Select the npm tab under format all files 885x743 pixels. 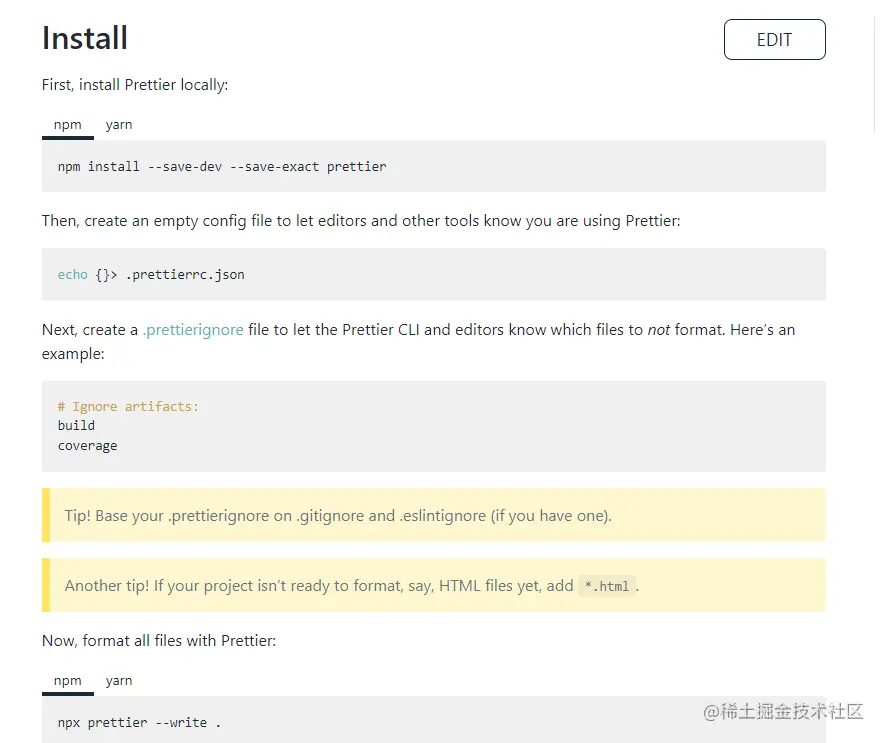(68, 681)
